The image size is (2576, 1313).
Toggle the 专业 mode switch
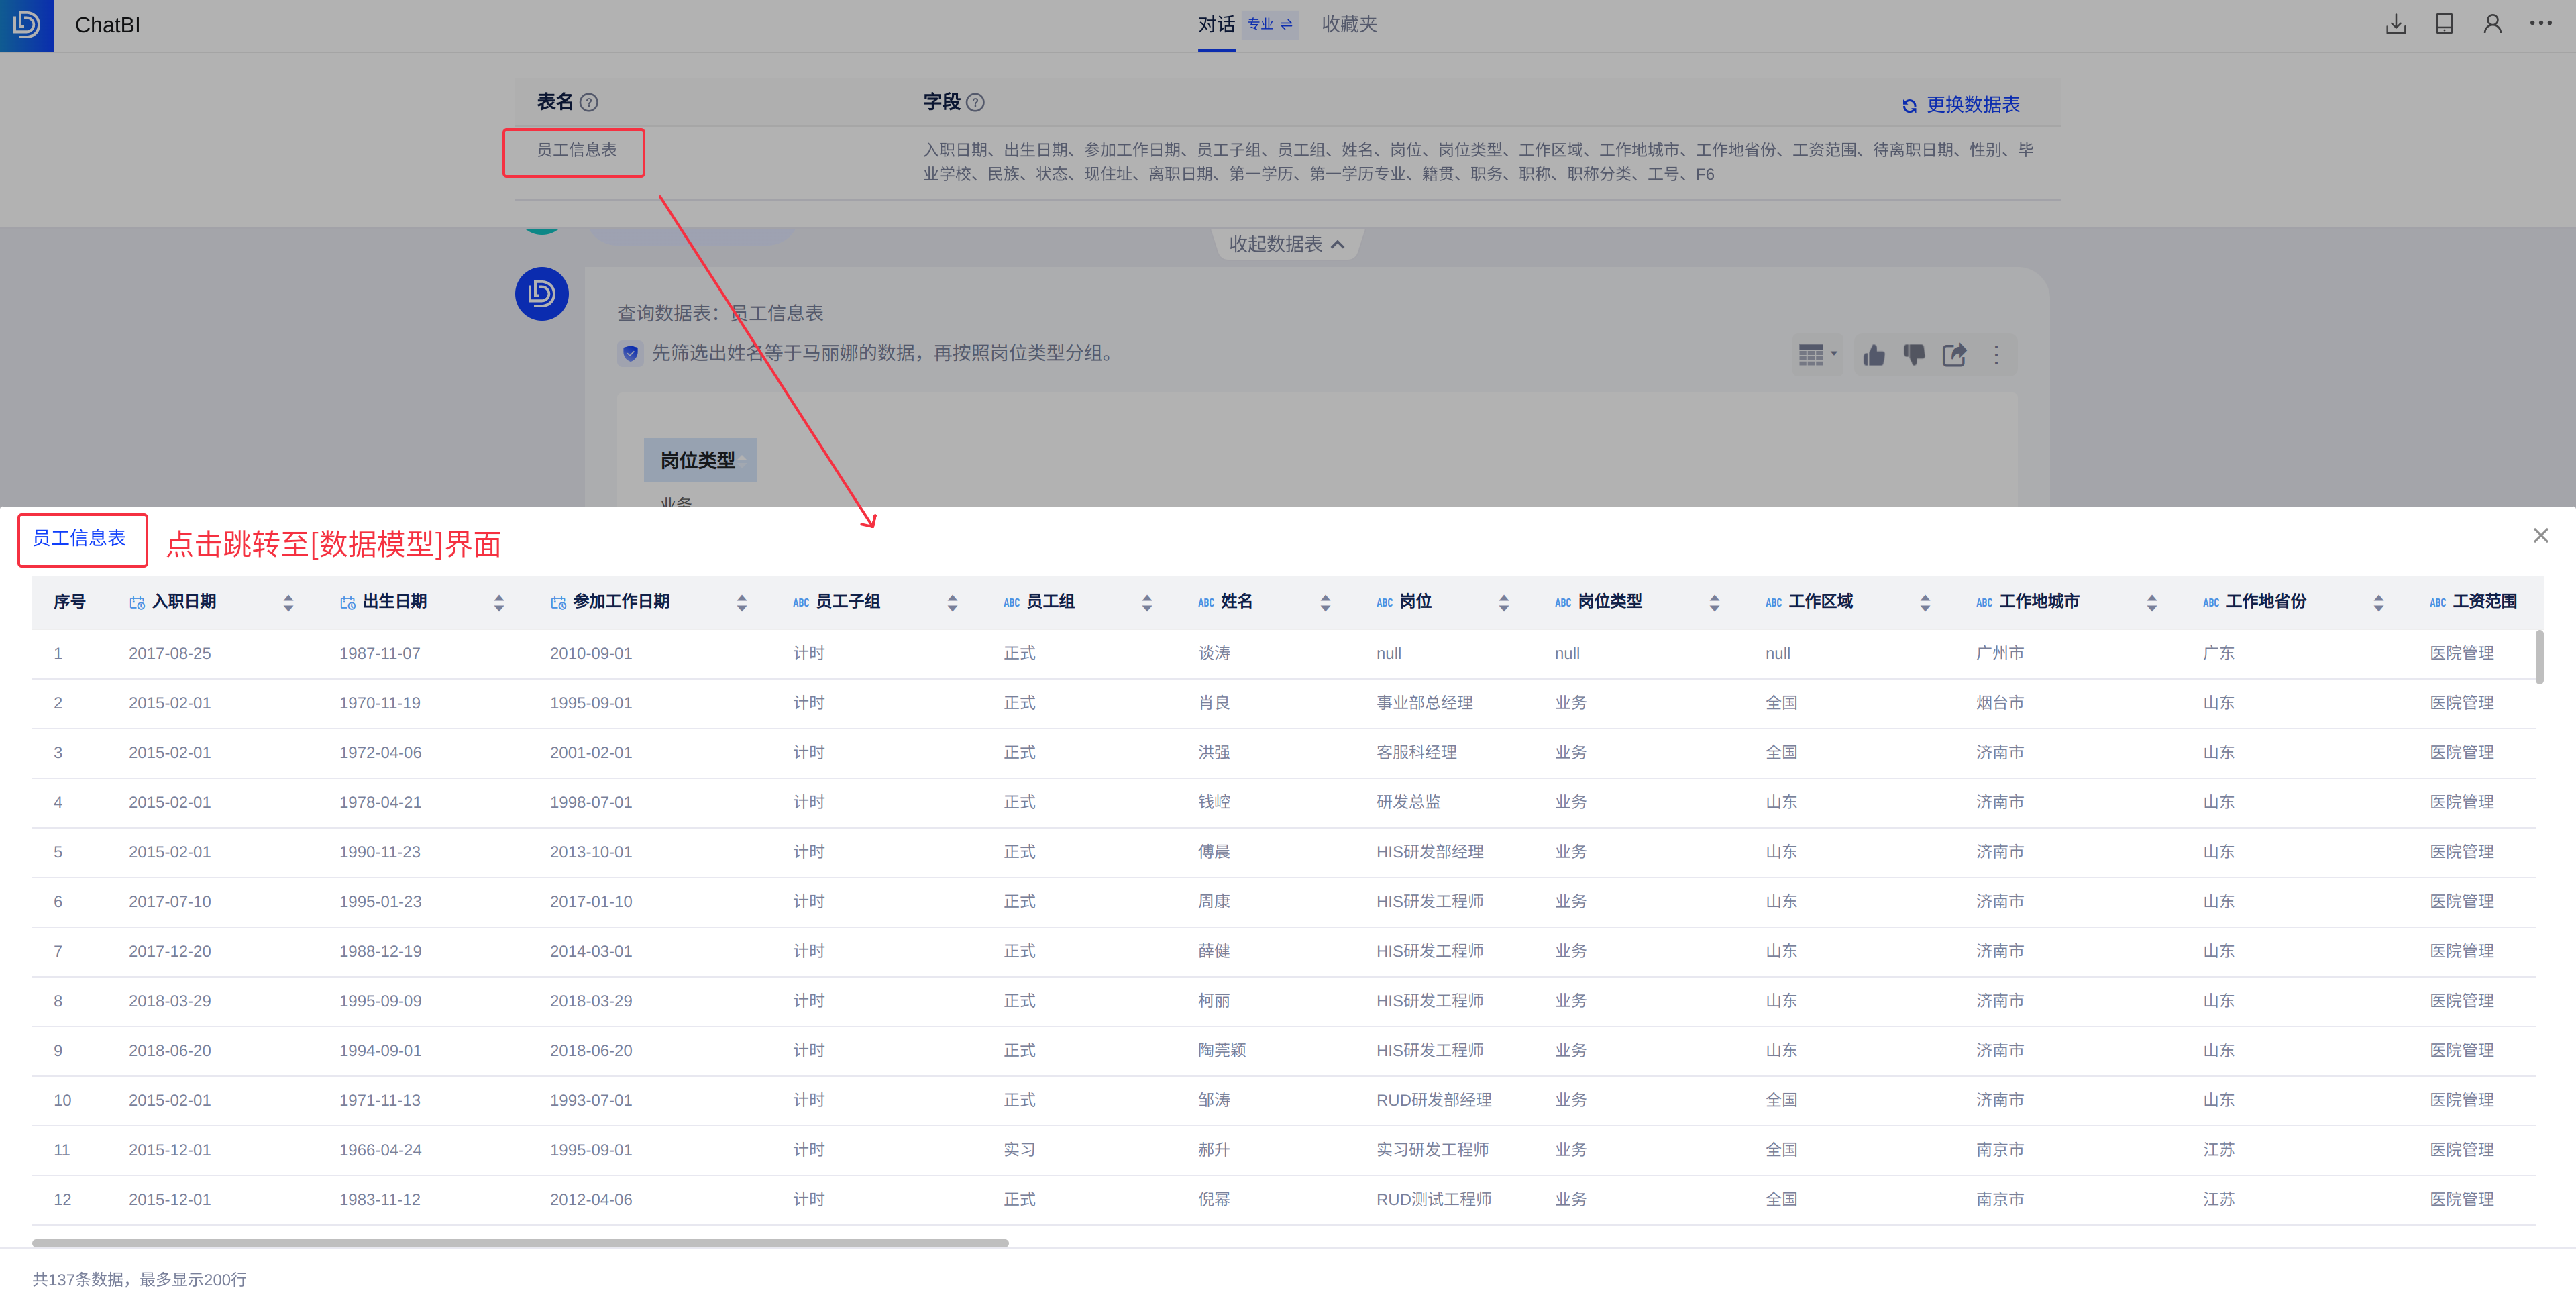(1269, 24)
